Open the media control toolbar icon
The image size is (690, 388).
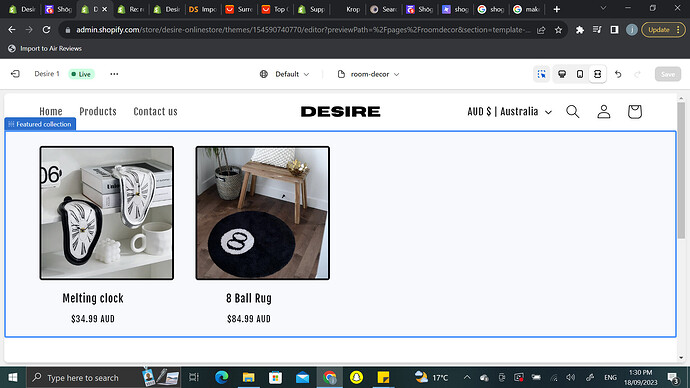(597, 29)
